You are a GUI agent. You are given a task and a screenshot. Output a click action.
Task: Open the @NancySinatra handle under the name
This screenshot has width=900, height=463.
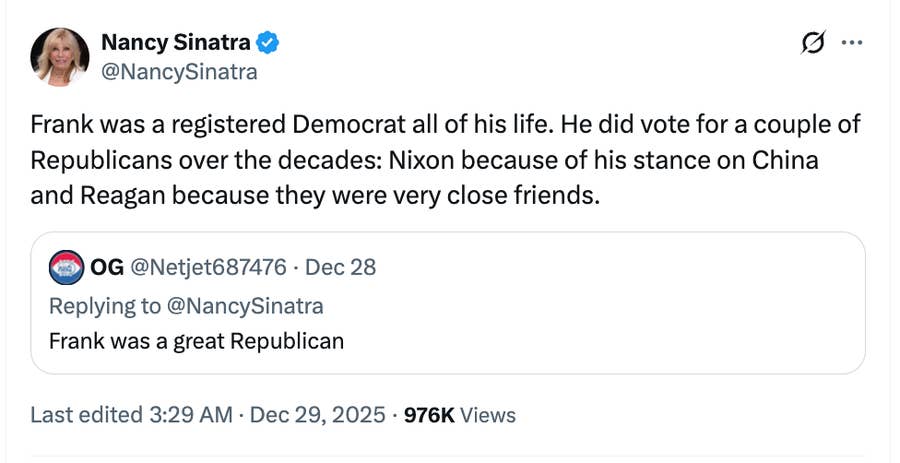coord(178,72)
